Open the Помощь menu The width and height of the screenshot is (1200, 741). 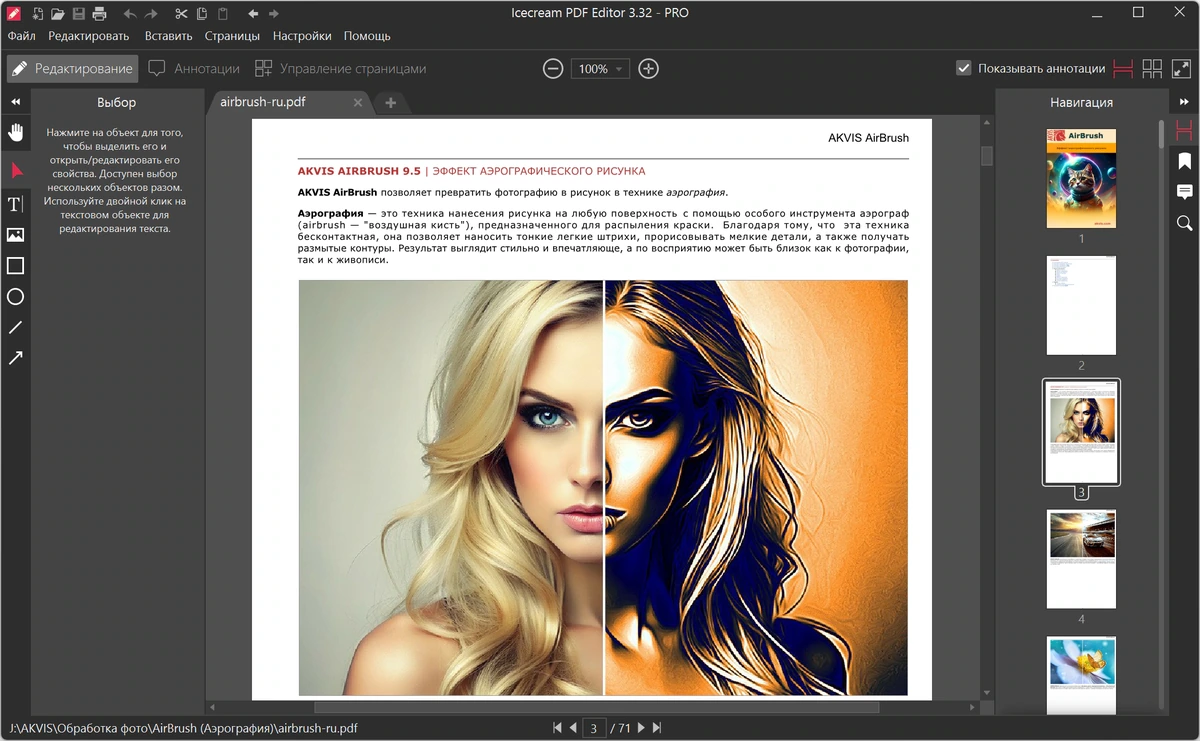pyautogui.click(x=367, y=36)
